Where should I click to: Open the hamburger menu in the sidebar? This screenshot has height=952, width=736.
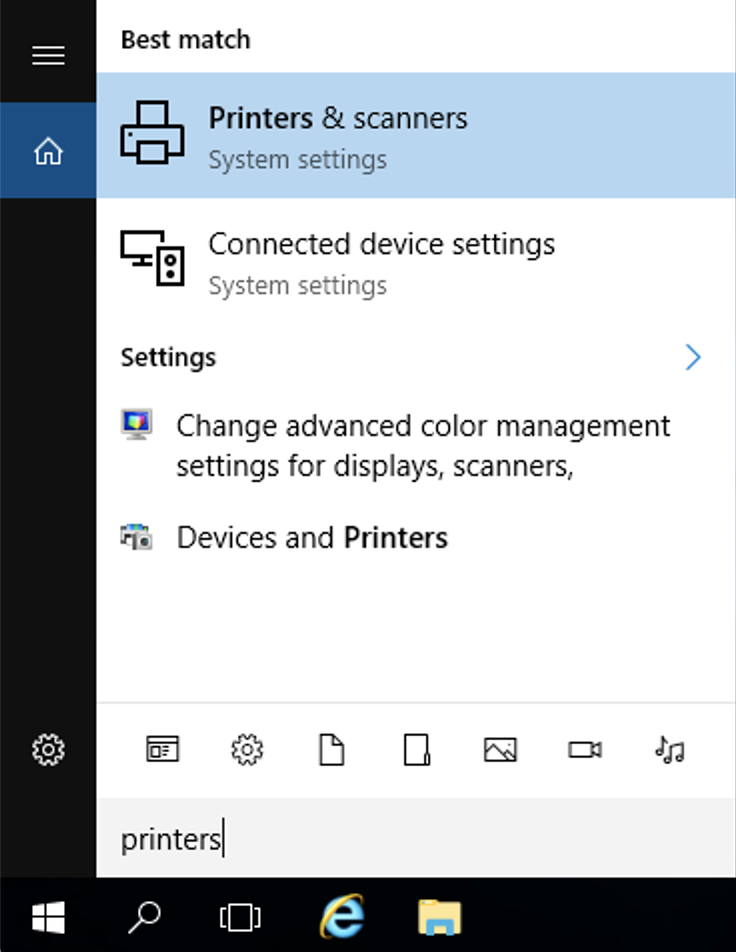pos(48,56)
